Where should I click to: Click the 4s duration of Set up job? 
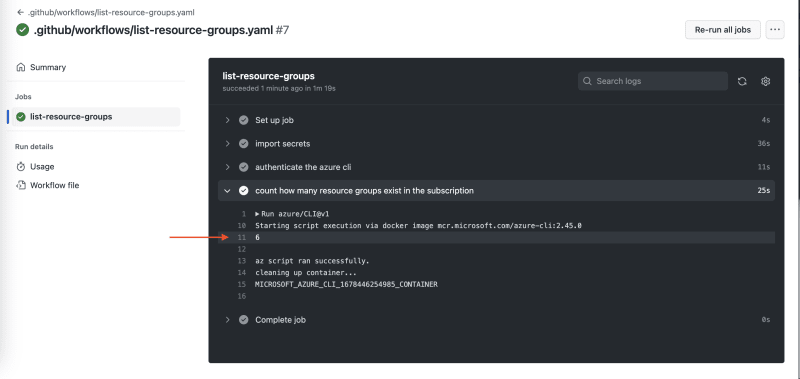click(x=765, y=120)
